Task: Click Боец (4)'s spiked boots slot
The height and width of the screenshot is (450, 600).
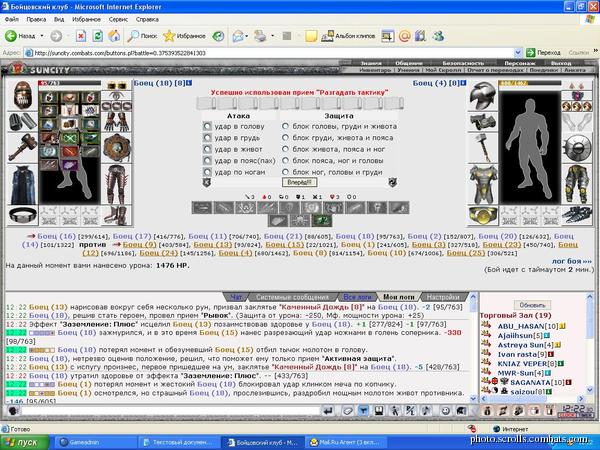Action: click(576, 215)
